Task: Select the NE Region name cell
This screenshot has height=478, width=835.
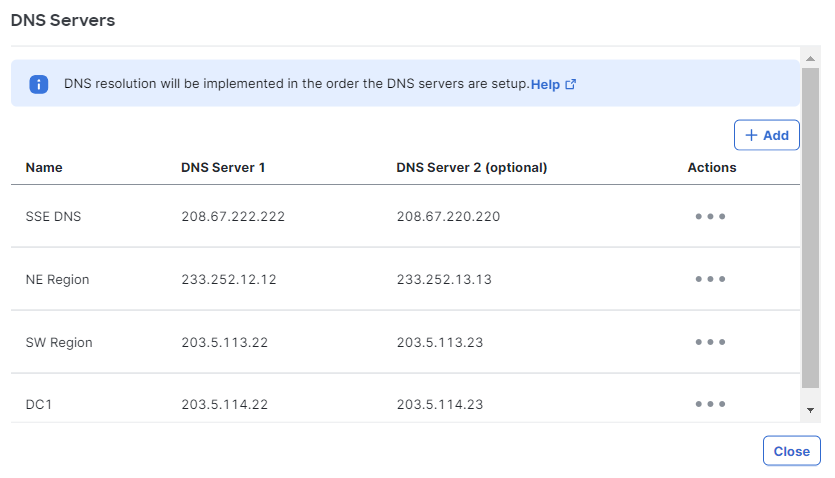Action: click(58, 279)
